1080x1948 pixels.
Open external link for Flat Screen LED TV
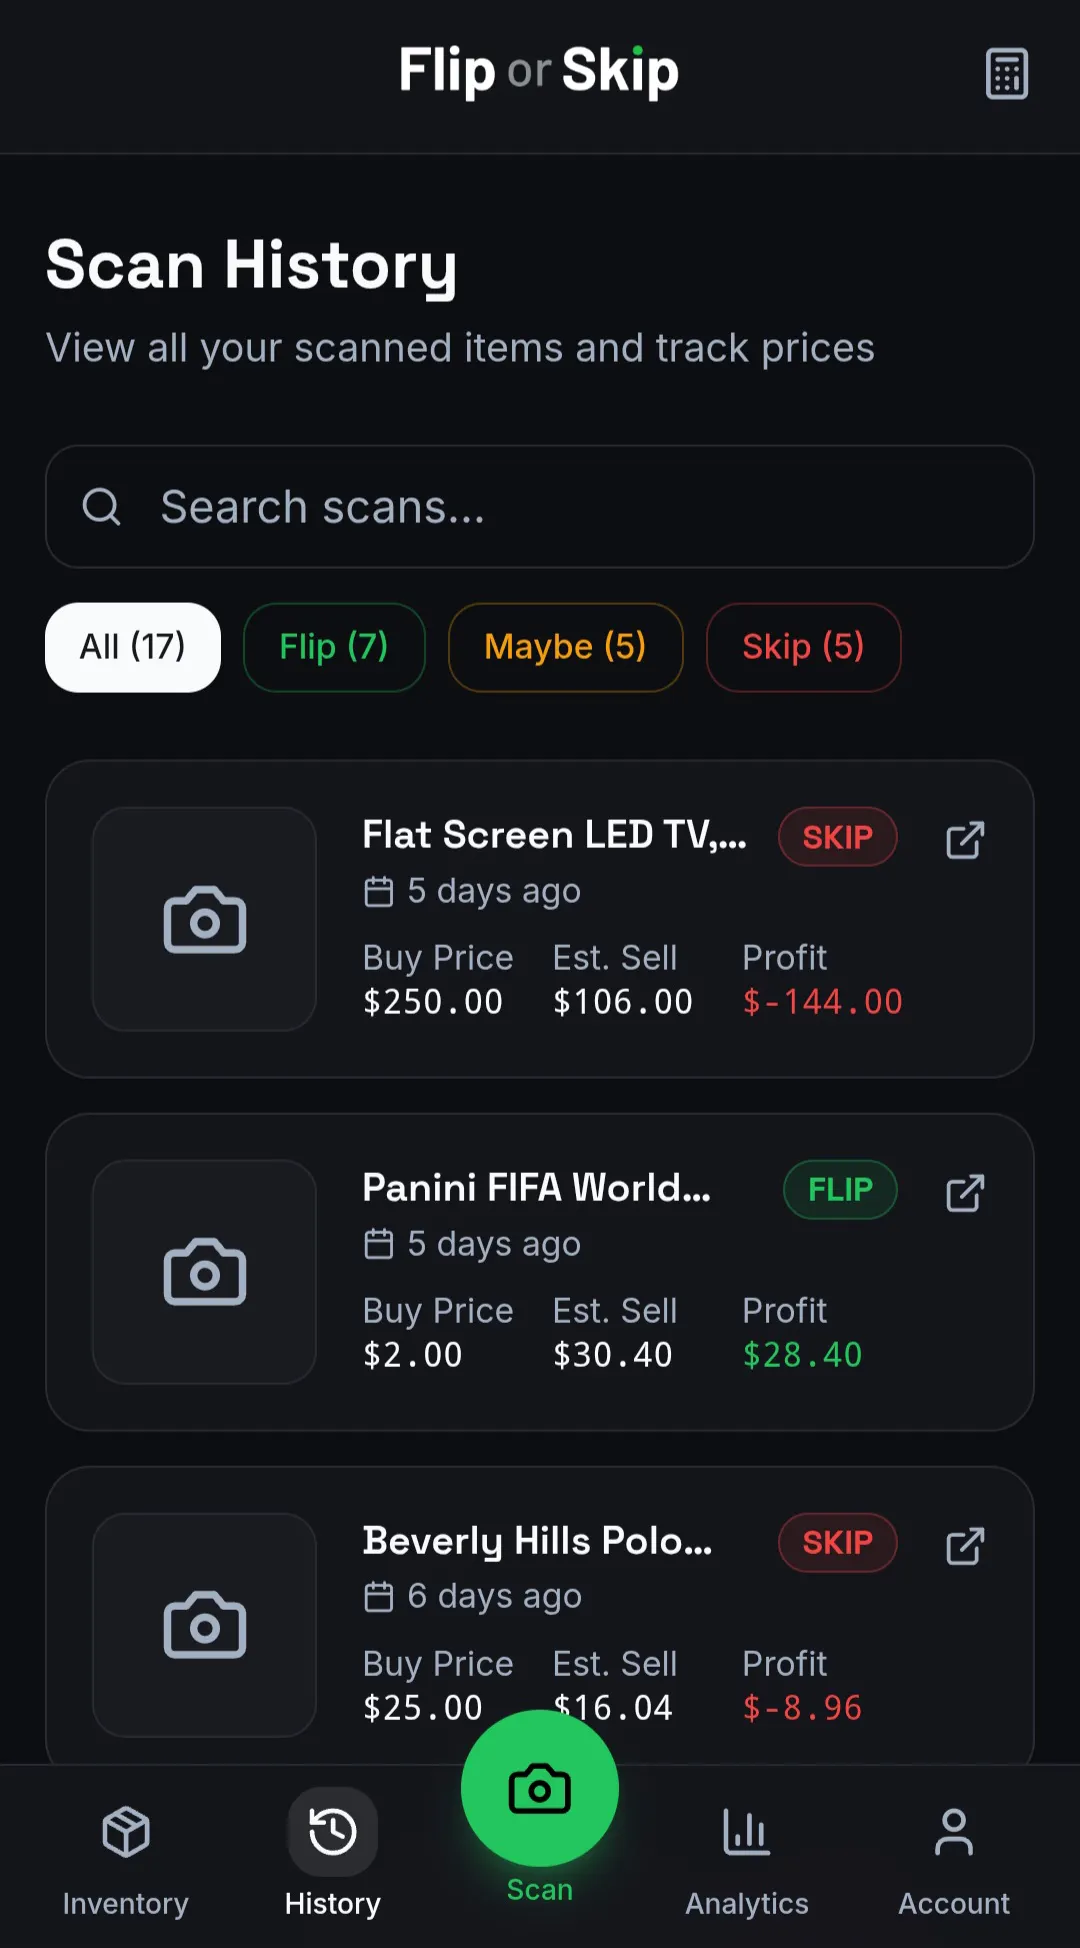pos(965,840)
